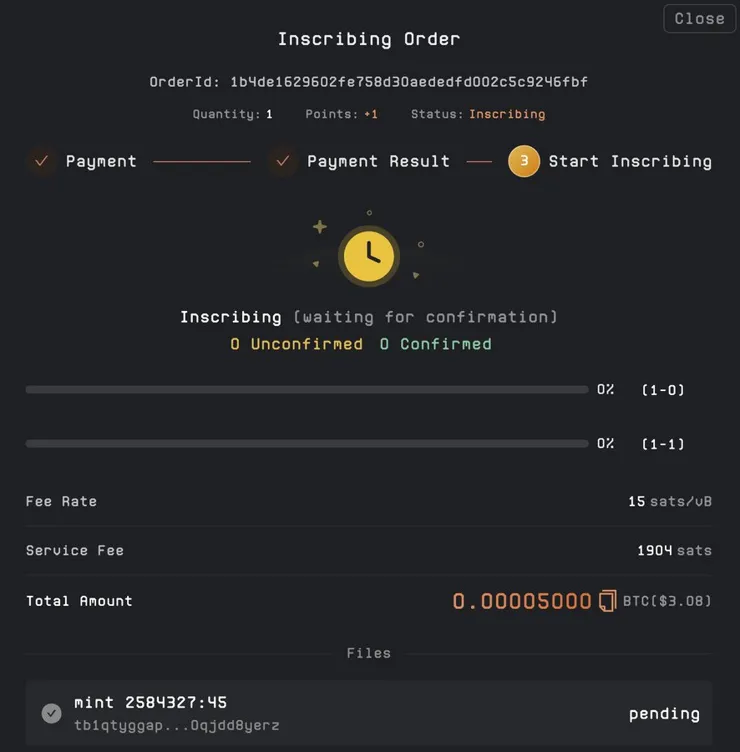The width and height of the screenshot is (740, 752).
Task: Click the yellow clock waiting icon
Action: click(x=369, y=255)
